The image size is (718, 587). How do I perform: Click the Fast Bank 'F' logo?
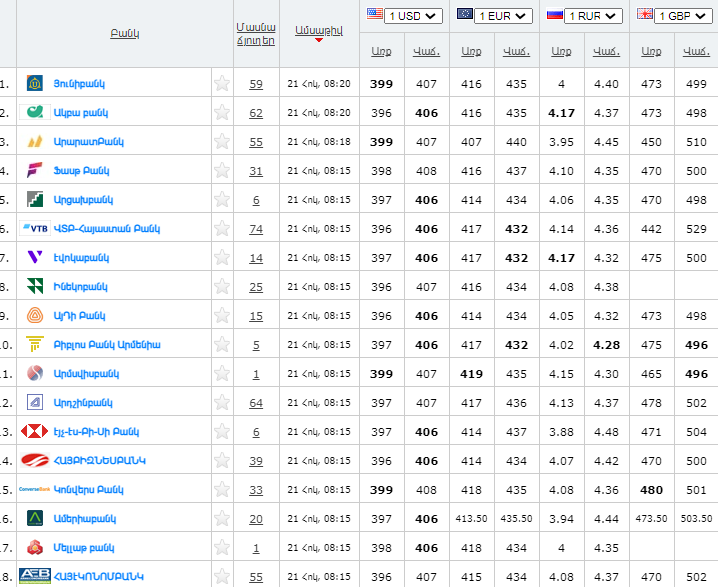coord(35,170)
